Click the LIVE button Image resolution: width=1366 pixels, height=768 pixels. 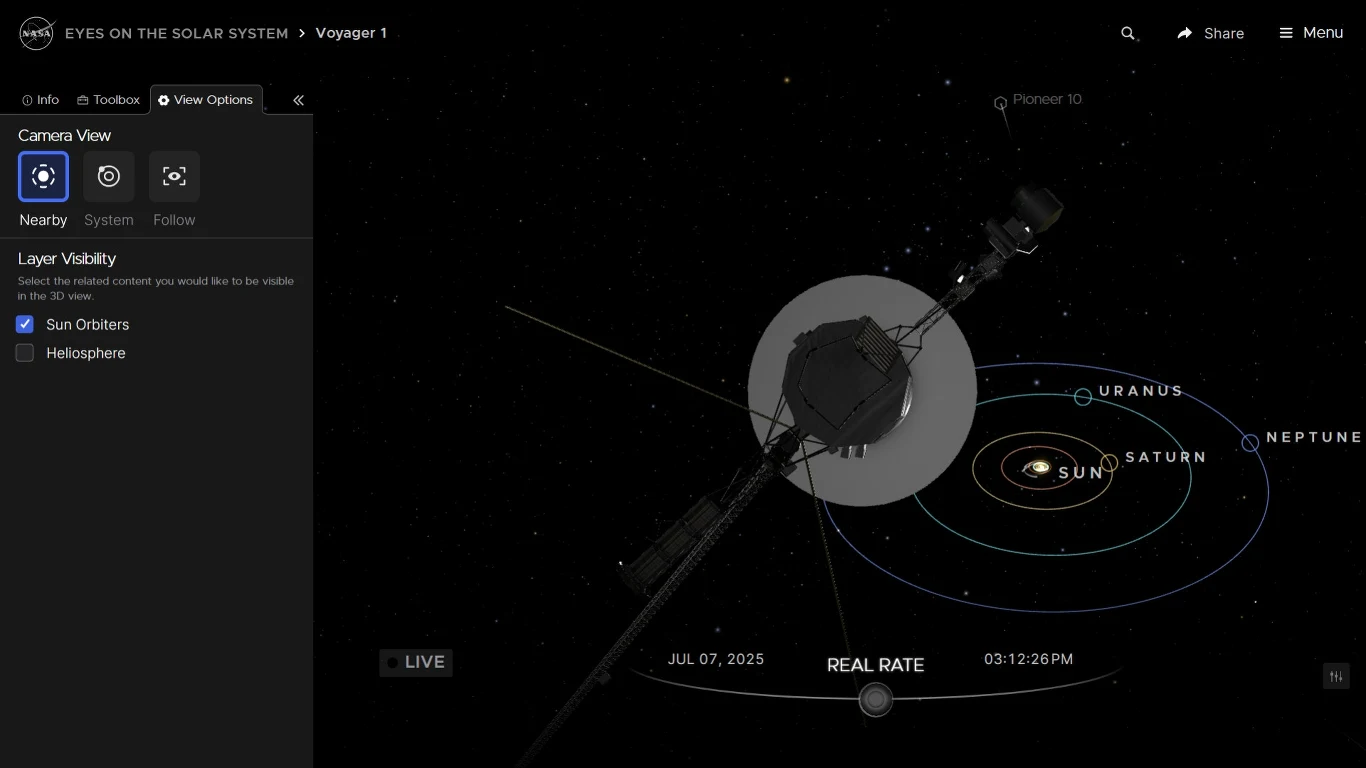click(x=416, y=662)
